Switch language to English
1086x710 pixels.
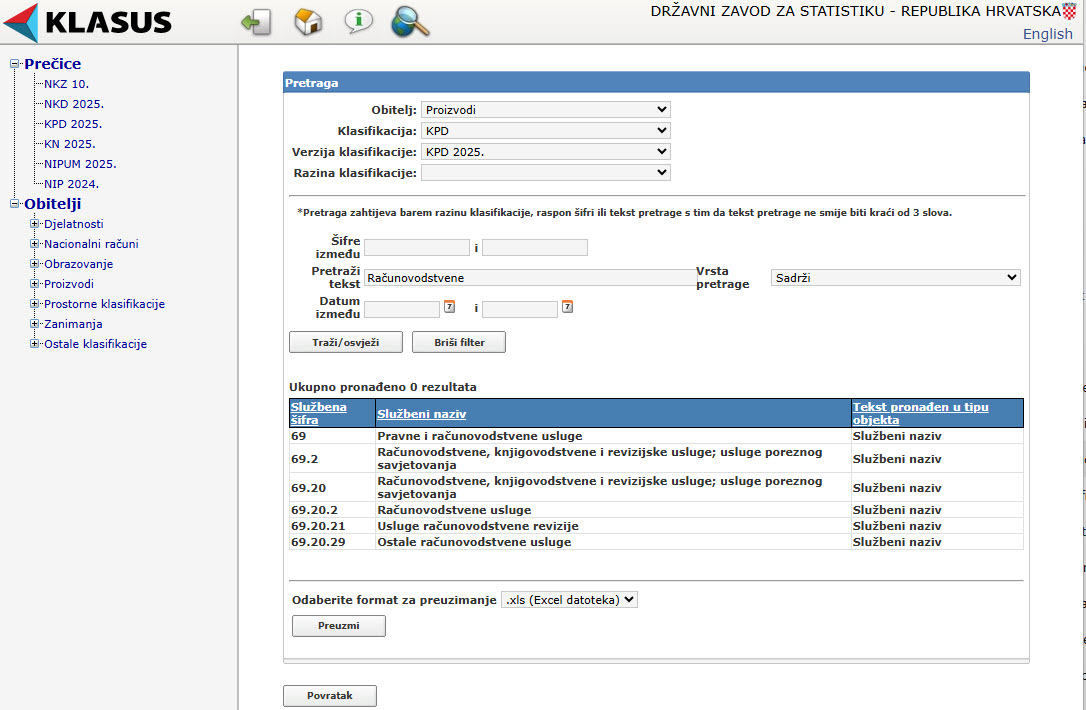point(1047,34)
